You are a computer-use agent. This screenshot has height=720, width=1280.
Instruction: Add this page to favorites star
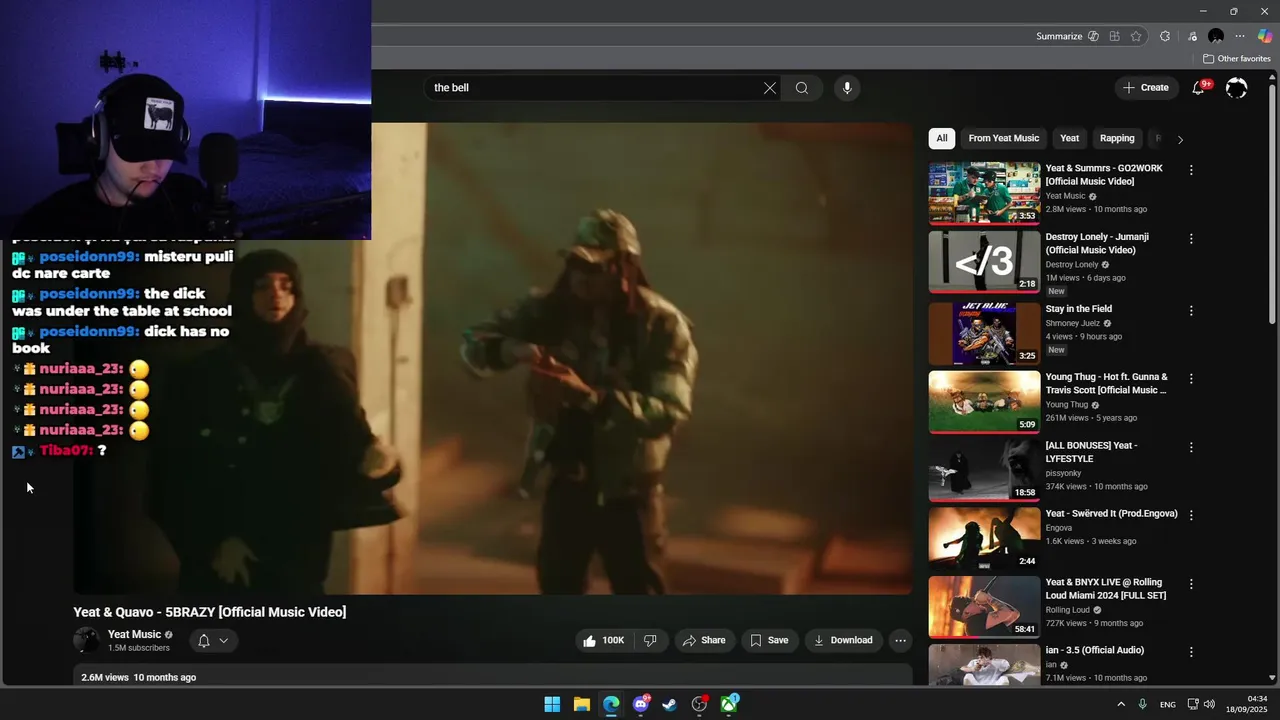pyautogui.click(x=1136, y=36)
